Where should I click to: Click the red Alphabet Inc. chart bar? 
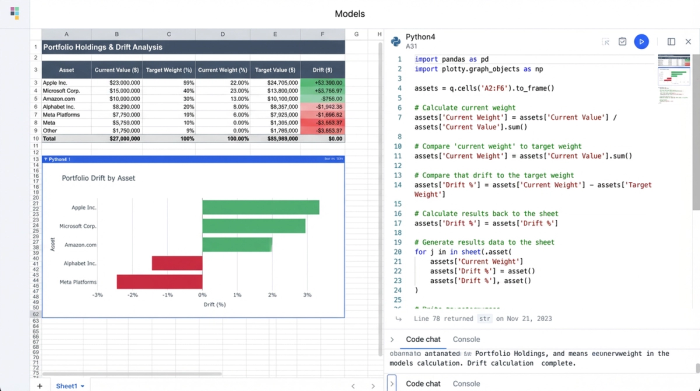coord(177,263)
